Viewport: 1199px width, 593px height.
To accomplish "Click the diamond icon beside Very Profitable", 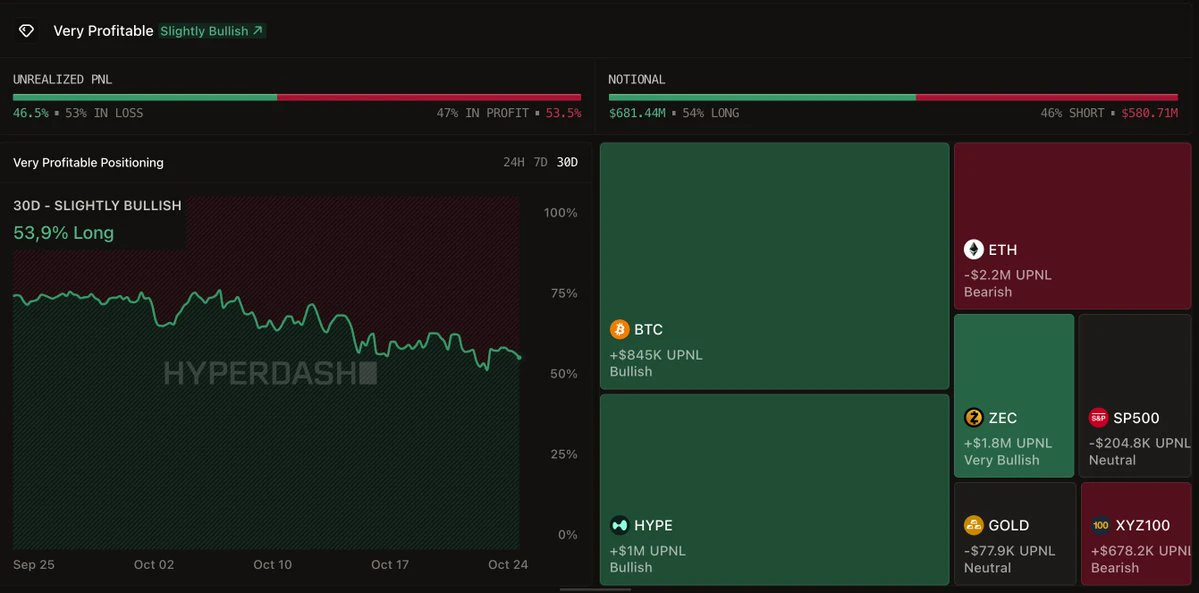I will tap(27, 31).
